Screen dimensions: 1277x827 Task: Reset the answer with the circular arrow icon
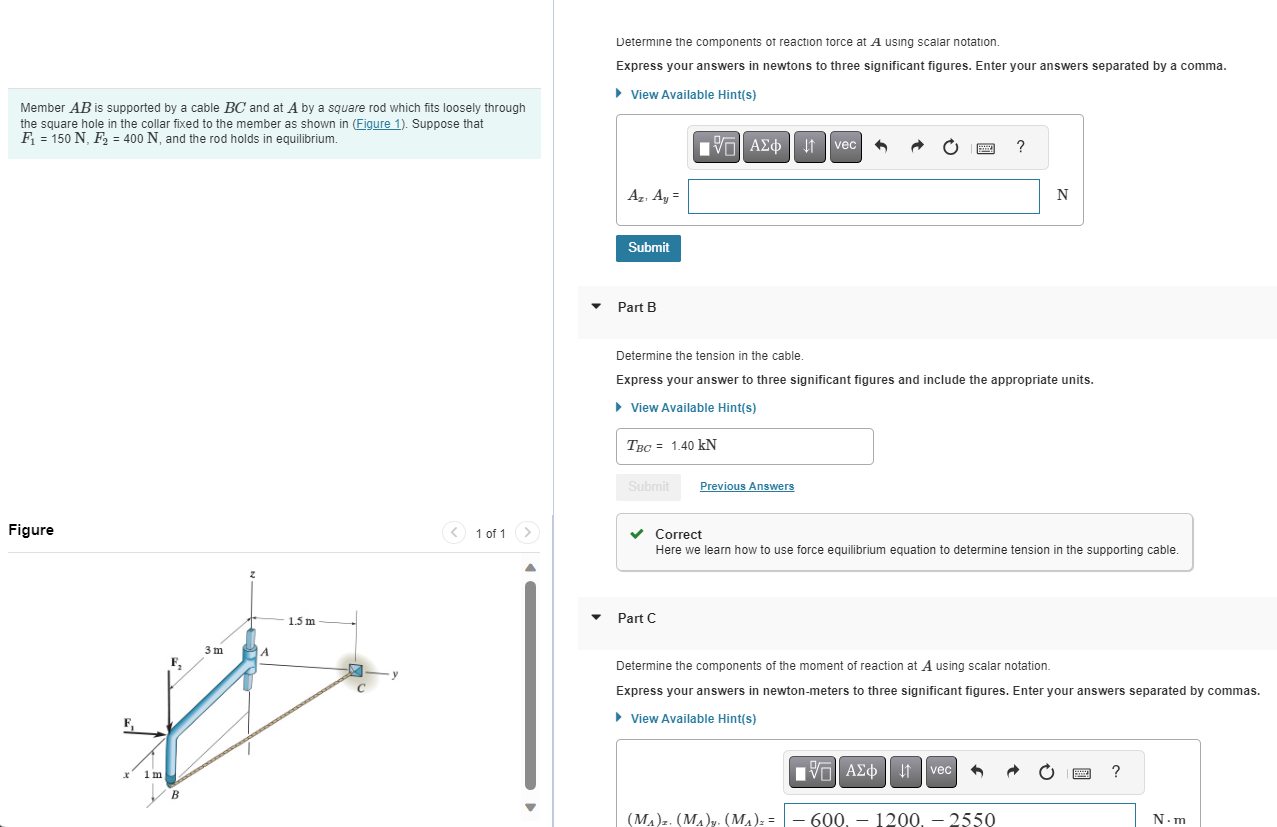click(949, 146)
